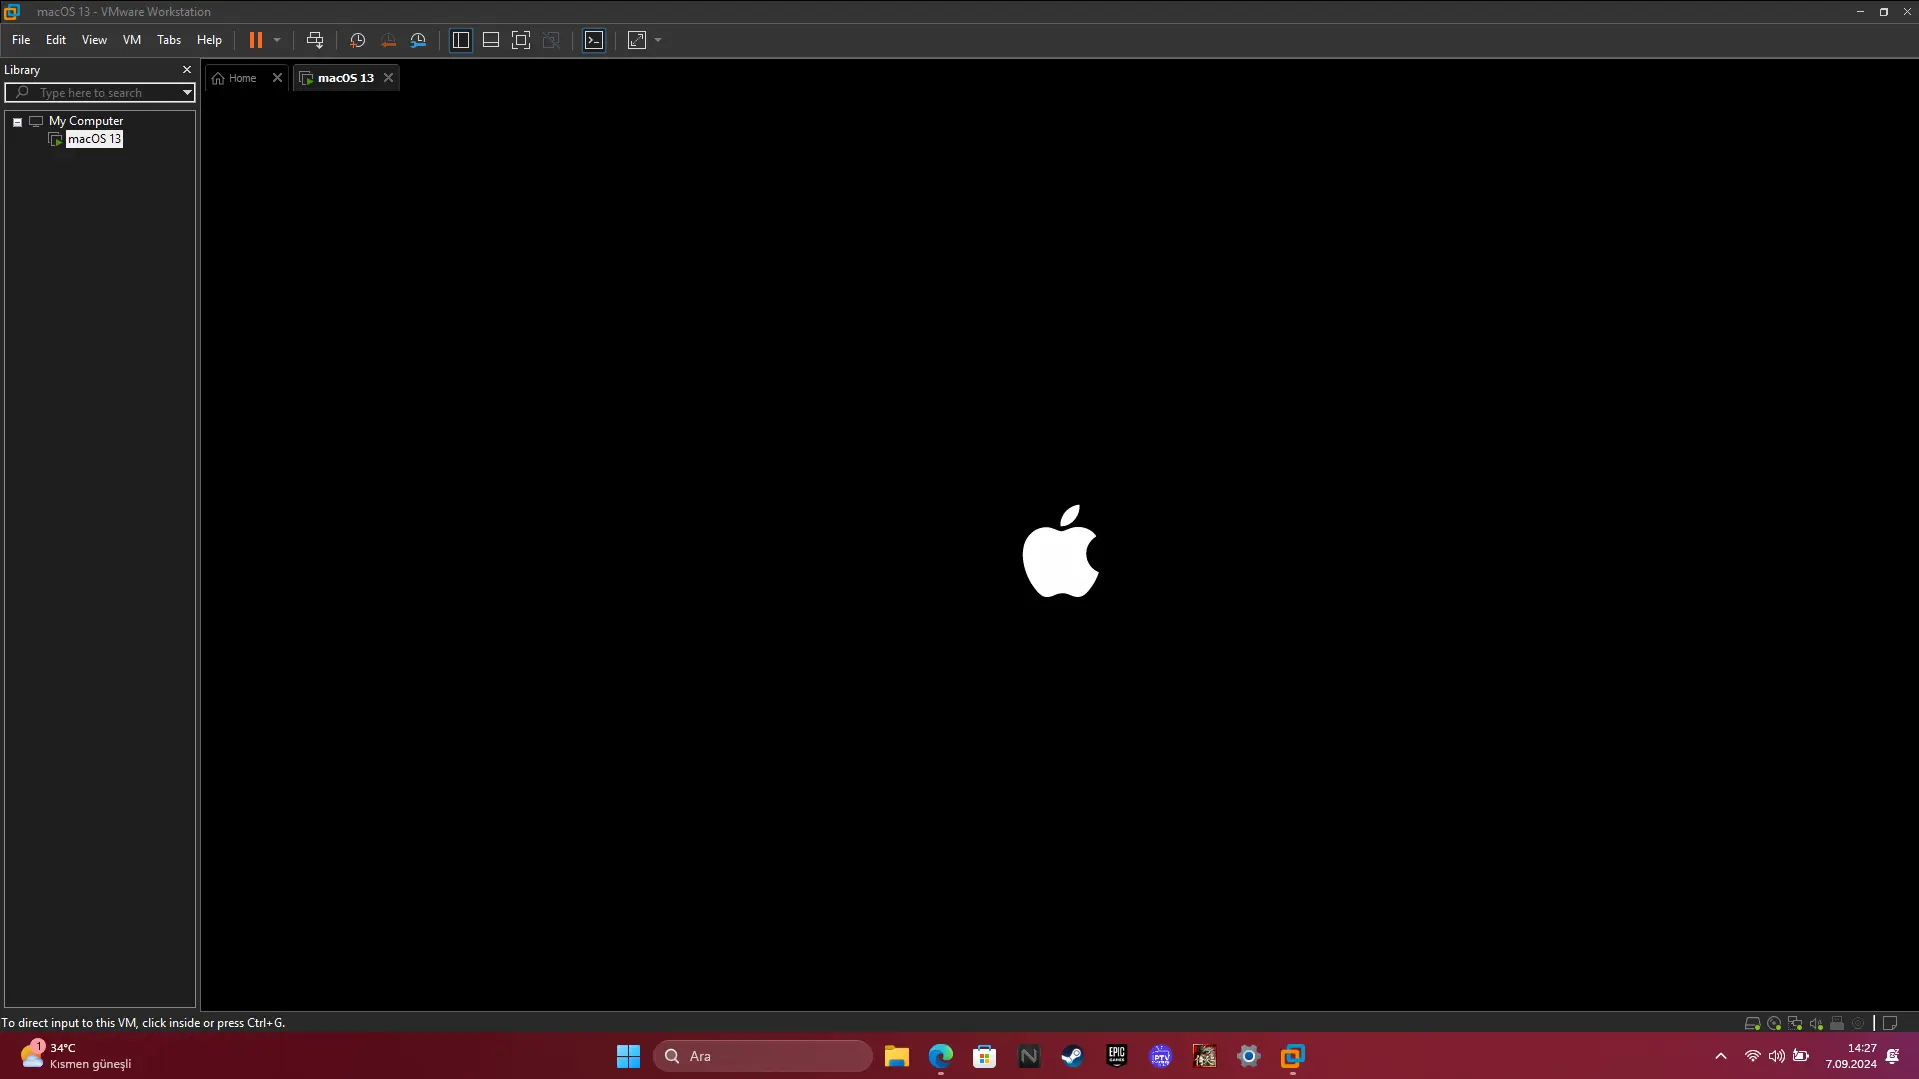
Task: Open File Explorer from the taskbar
Action: (x=896, y=1056)
